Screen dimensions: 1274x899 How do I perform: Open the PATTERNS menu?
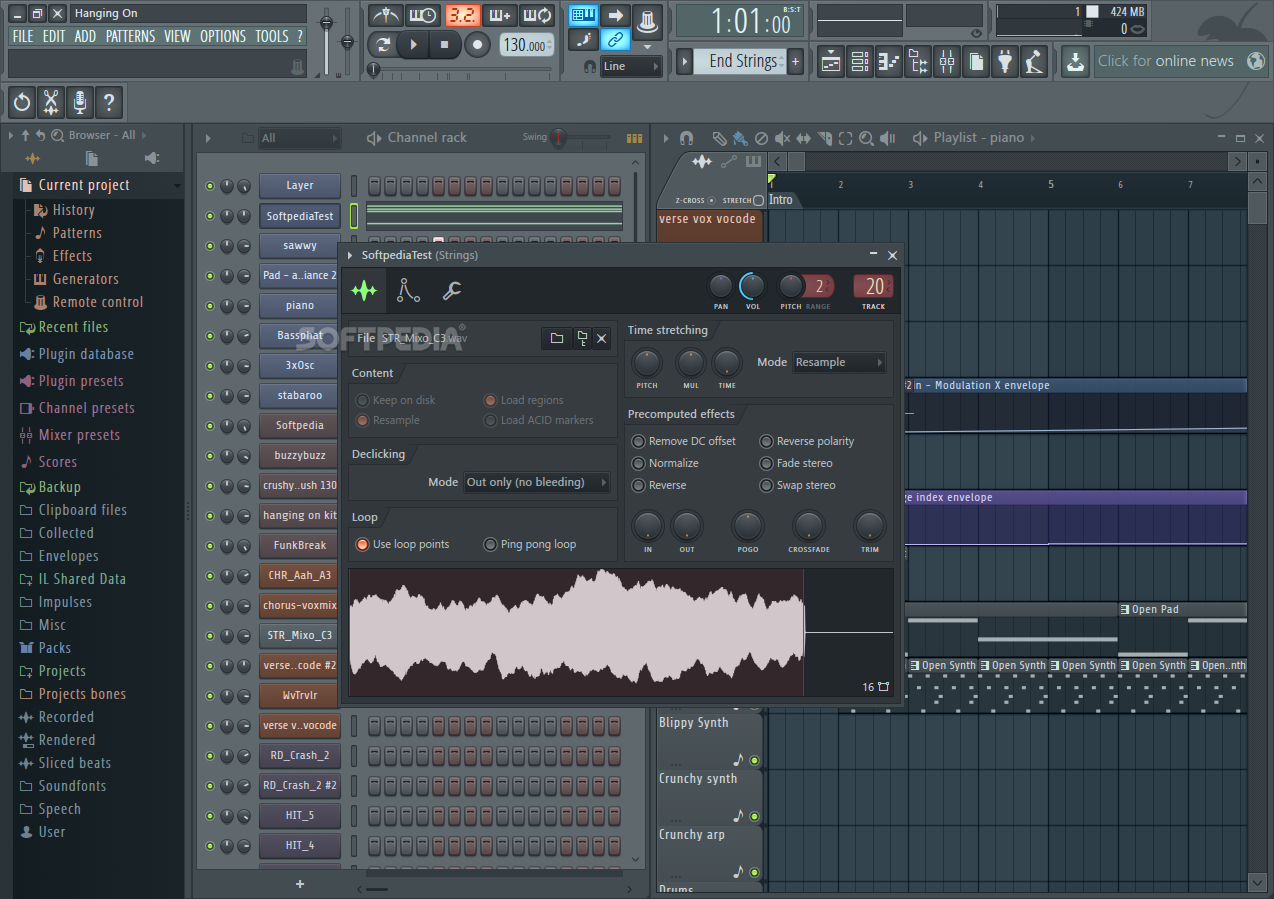131,36
